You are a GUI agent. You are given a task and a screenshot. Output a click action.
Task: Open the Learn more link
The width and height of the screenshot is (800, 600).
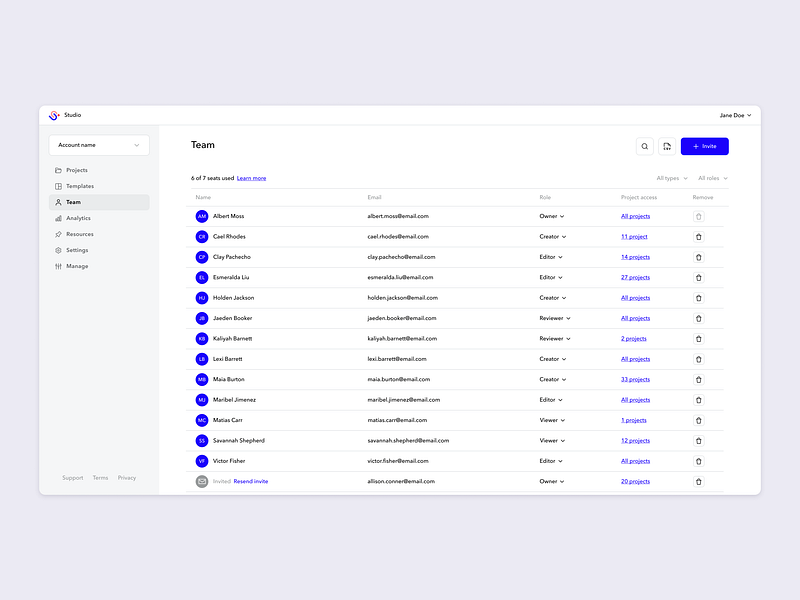click(251, 179)
